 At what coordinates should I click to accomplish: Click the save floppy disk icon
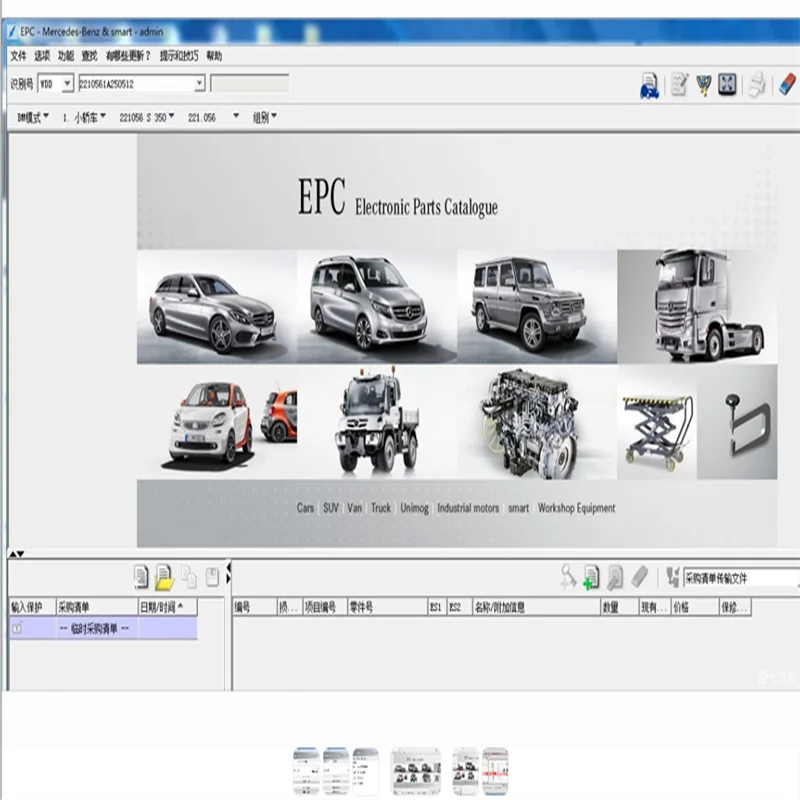212,577
